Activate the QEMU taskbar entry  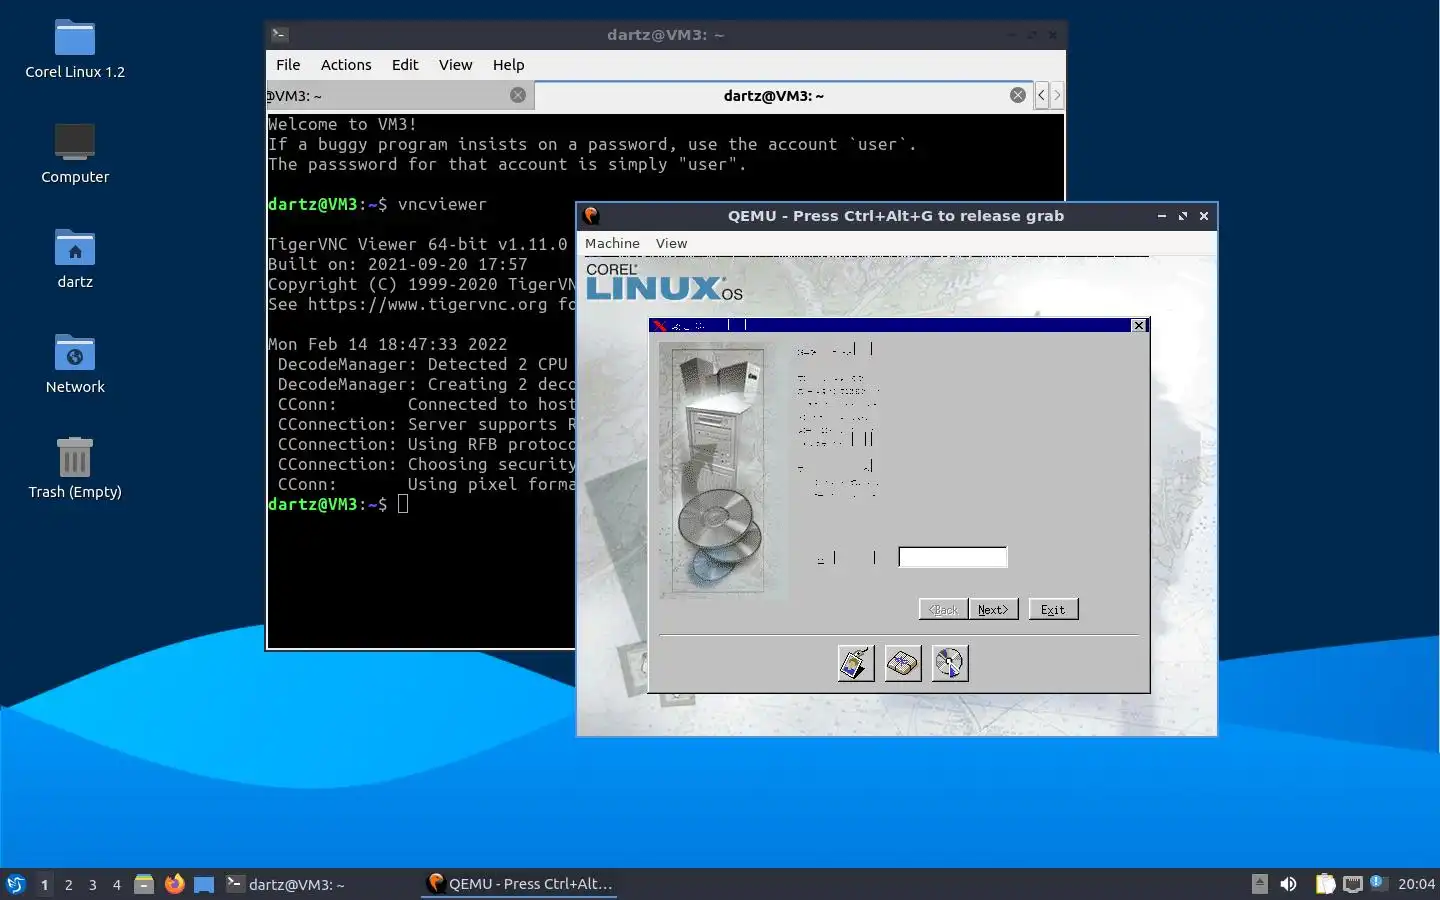[x=520, y=884]
